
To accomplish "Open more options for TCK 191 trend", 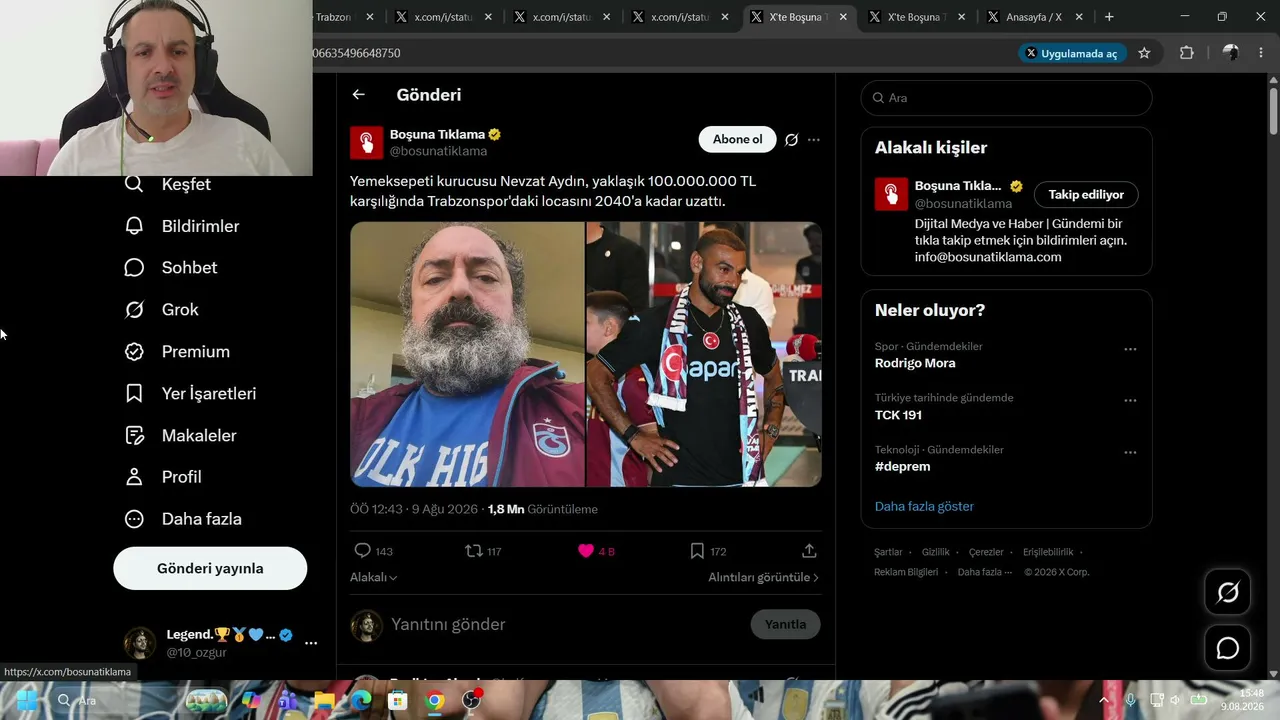I will [x=1130, y=401].
